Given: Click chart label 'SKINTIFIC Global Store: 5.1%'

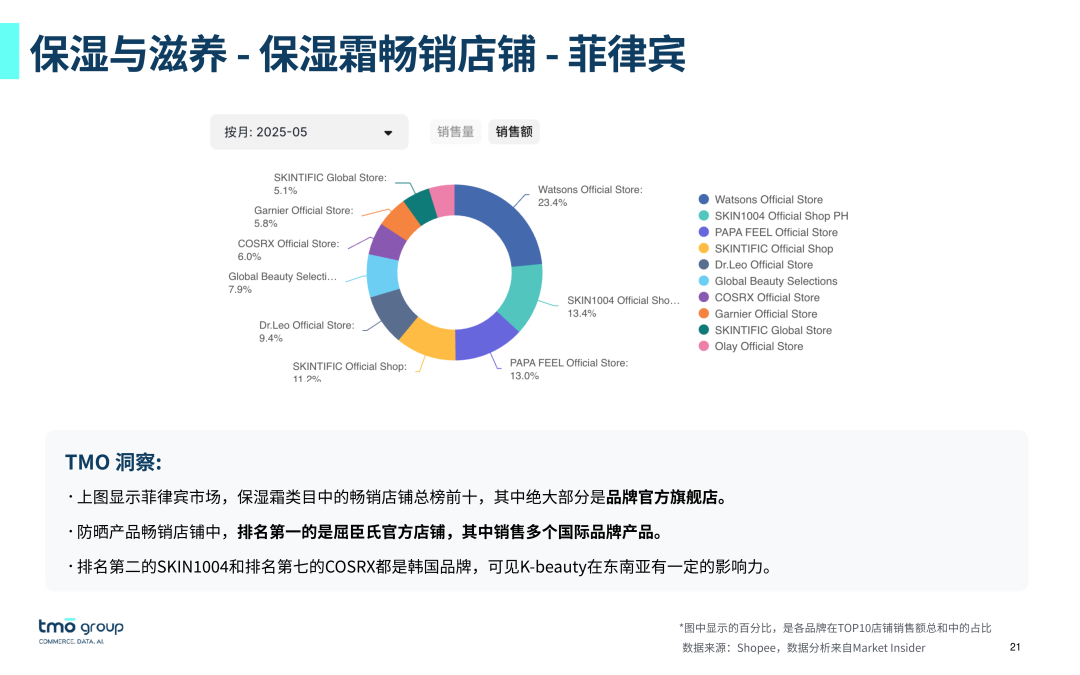Looking at the screenshot, I should coord(330,184).
